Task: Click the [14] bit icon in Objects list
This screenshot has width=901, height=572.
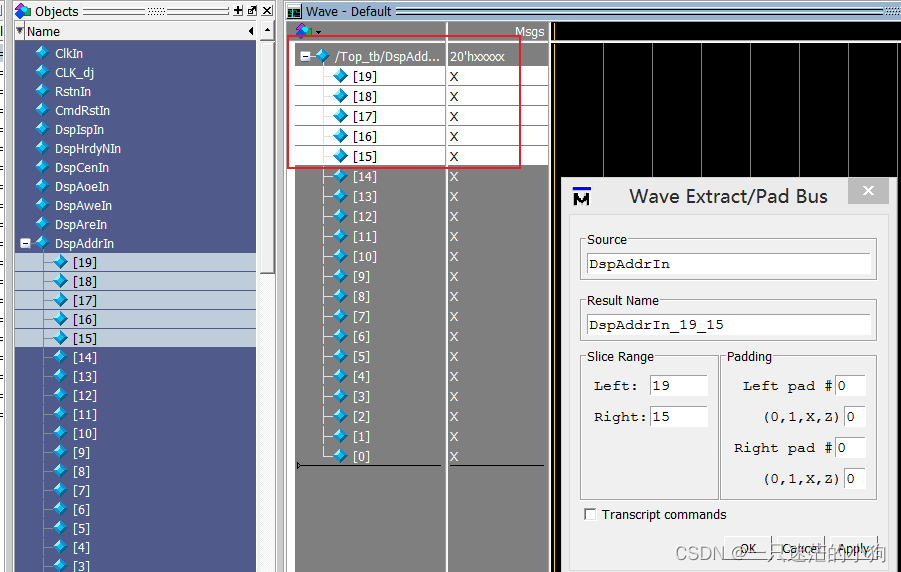Action: 60,357
